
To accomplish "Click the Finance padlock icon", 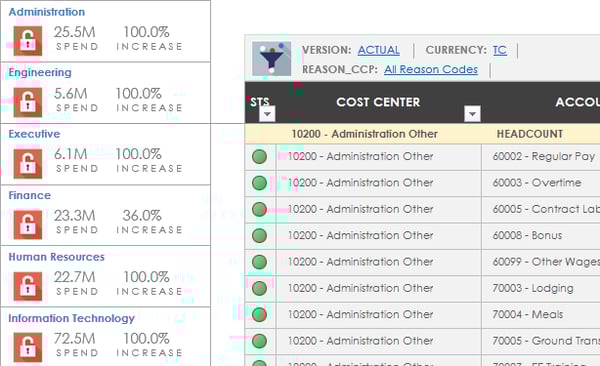I will pos(28,225).
